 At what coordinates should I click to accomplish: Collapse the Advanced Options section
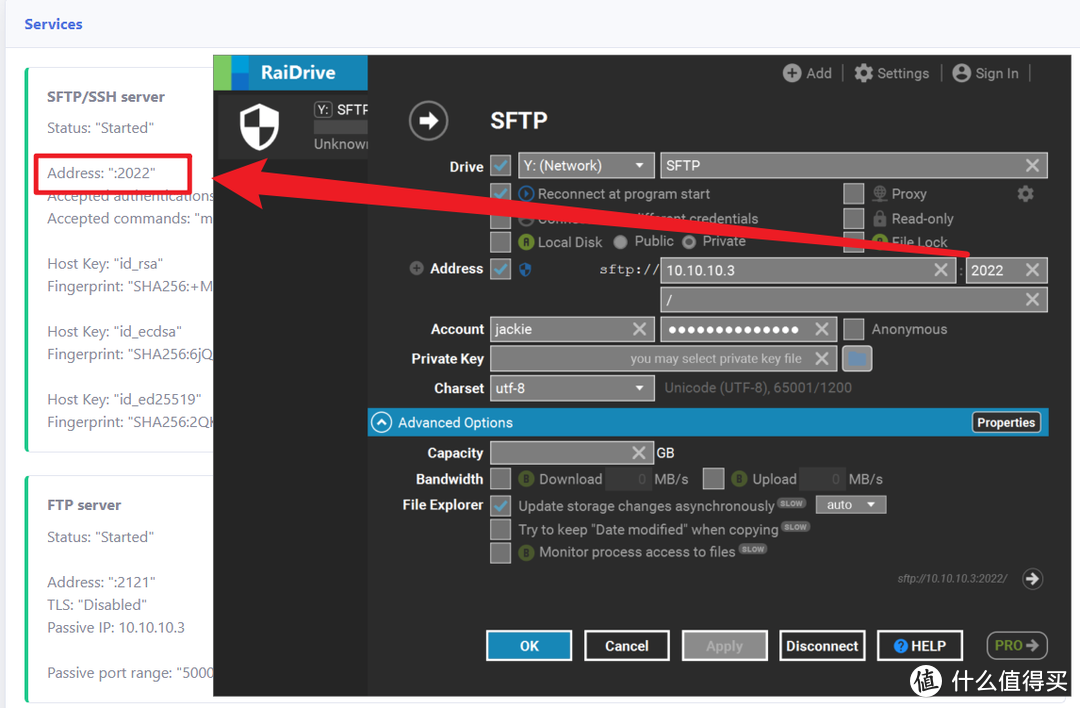tap(381, 422)
